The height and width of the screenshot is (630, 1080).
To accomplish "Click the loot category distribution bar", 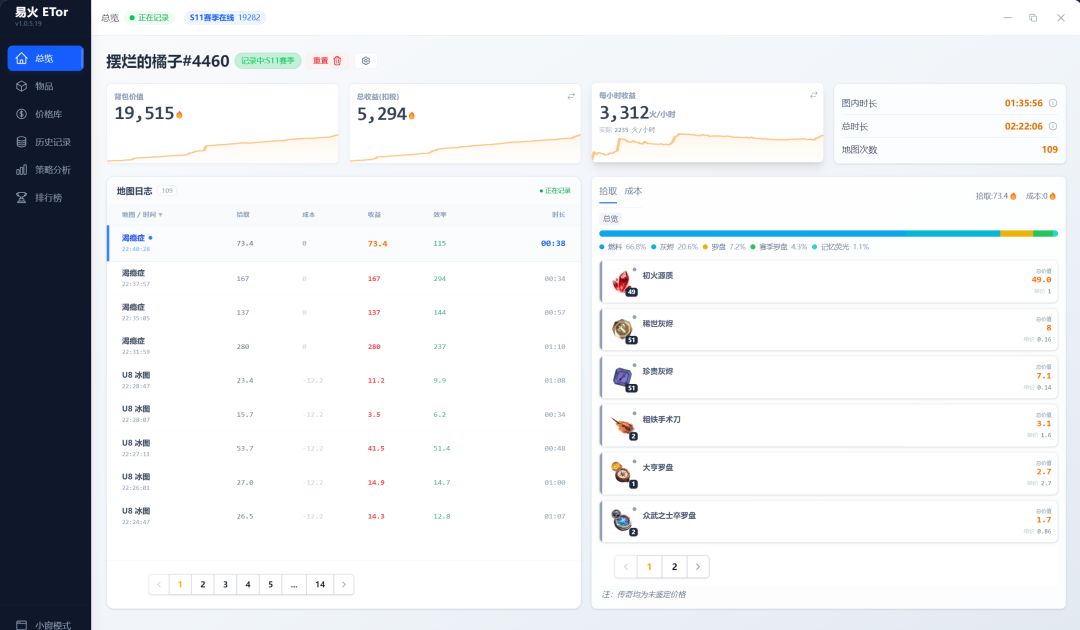I will tap(829, 234).
